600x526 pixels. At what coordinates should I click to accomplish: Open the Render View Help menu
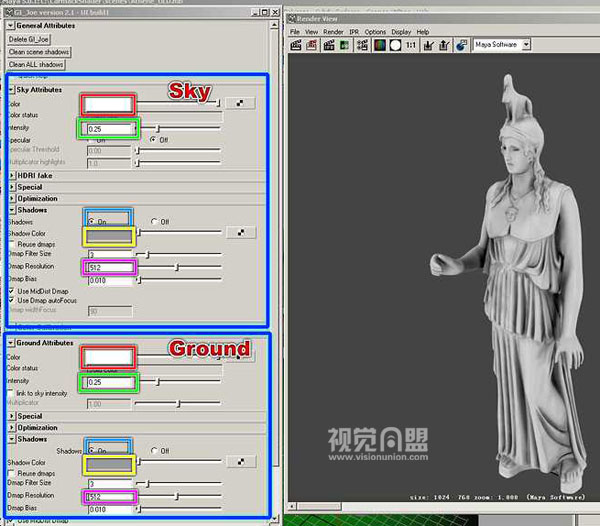[422, 32]
